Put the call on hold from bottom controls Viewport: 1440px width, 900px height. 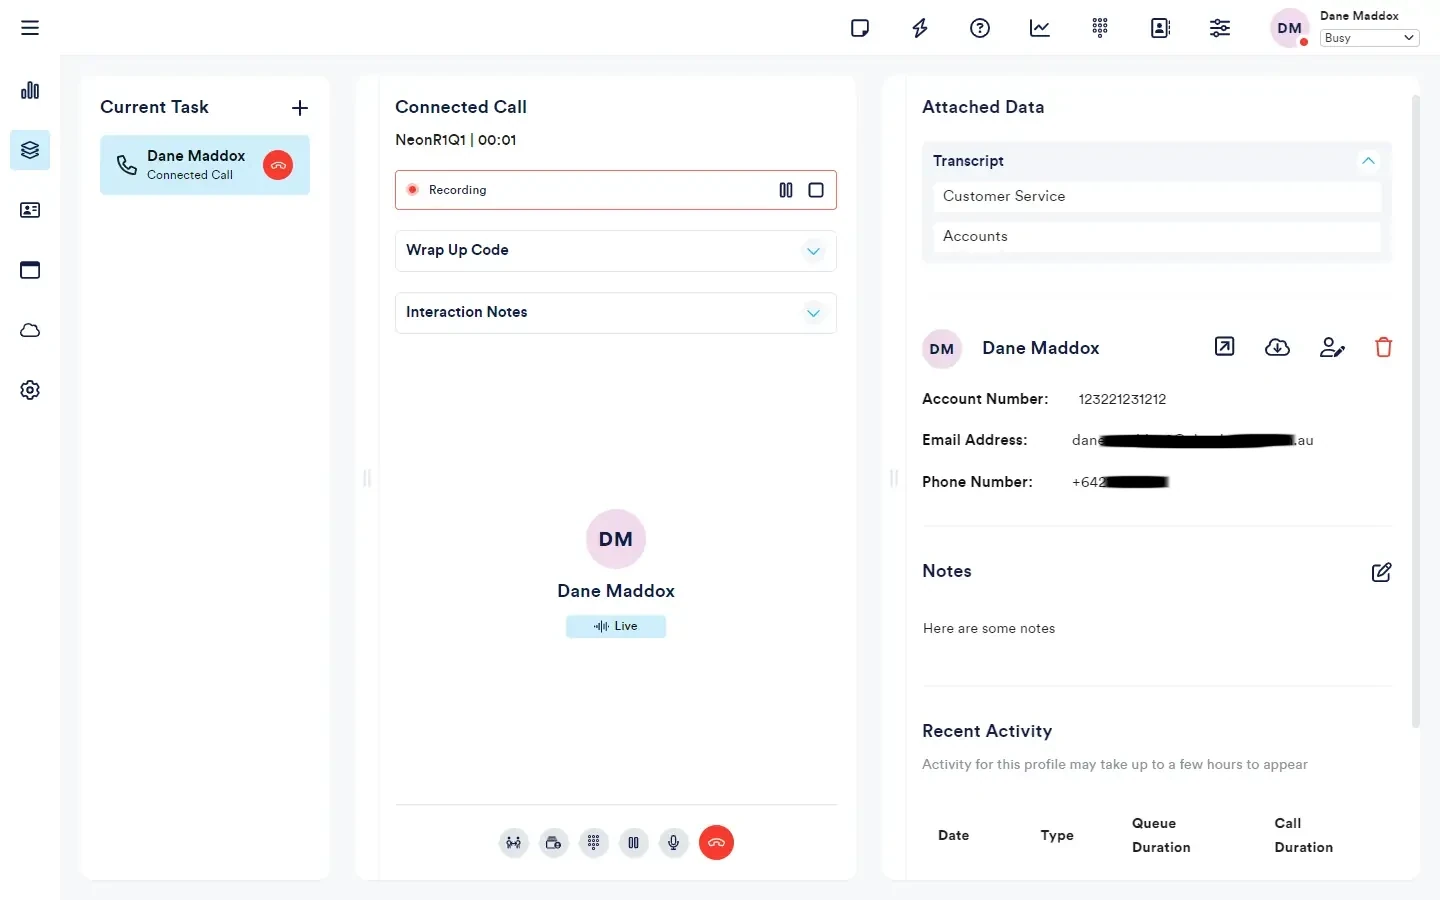coord(634,842)
